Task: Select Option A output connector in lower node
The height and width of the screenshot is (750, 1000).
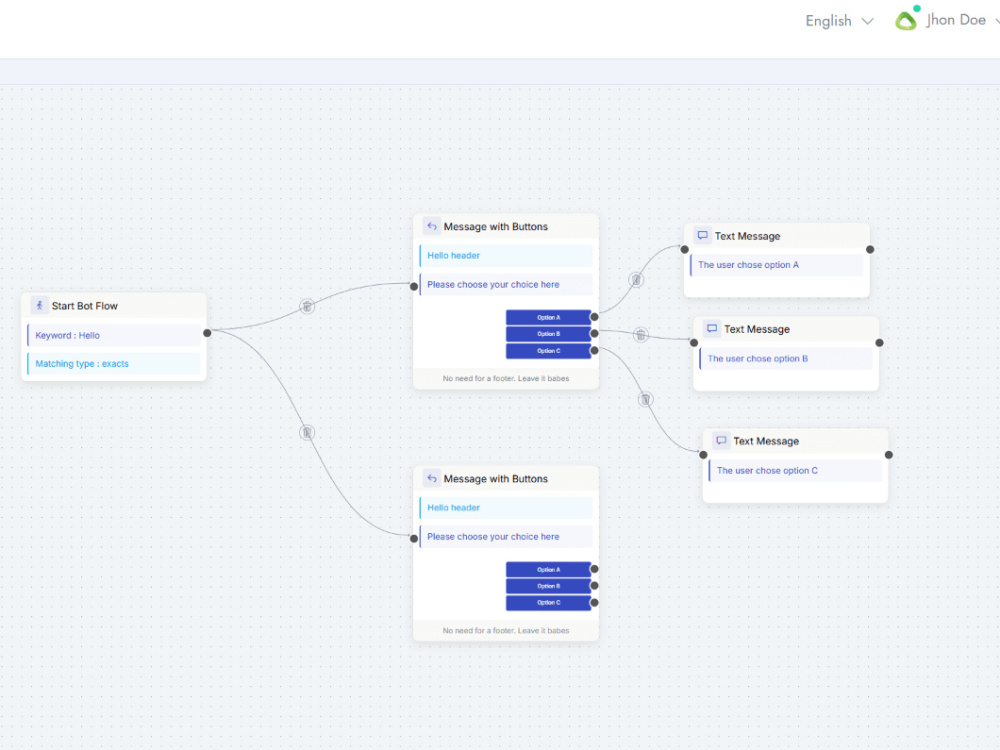Action: click(x=594, y=568)
